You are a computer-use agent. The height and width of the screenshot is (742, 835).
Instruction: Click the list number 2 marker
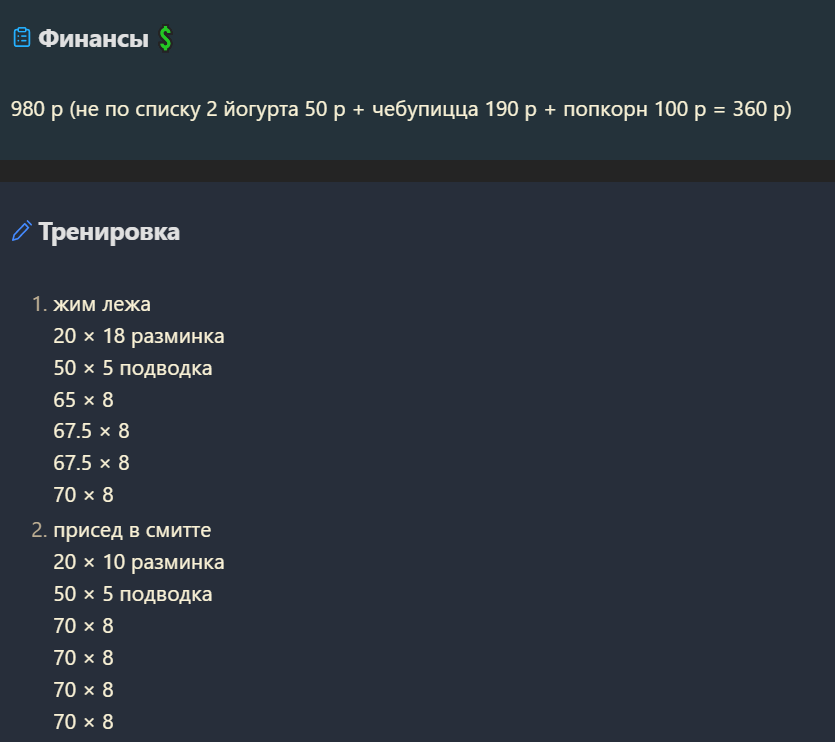click(x=39, y=530)
